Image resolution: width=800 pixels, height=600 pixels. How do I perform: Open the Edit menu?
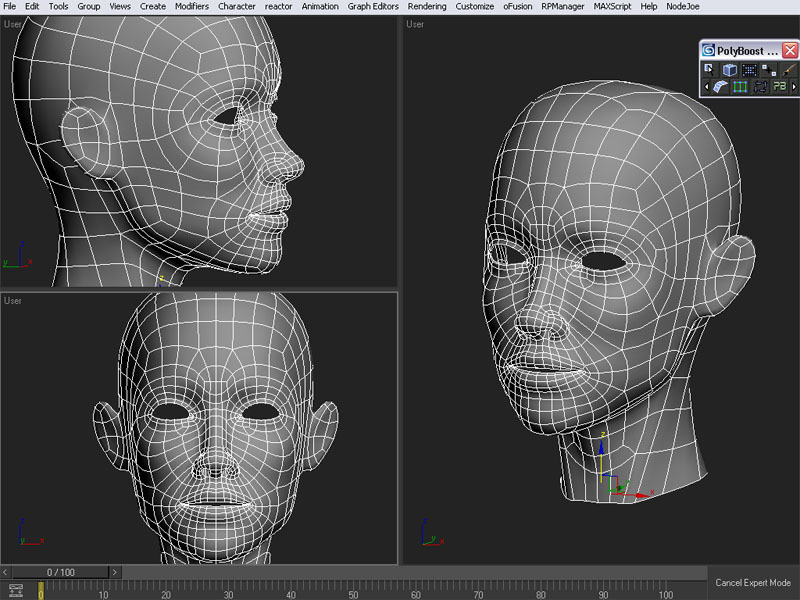[32, 7]
